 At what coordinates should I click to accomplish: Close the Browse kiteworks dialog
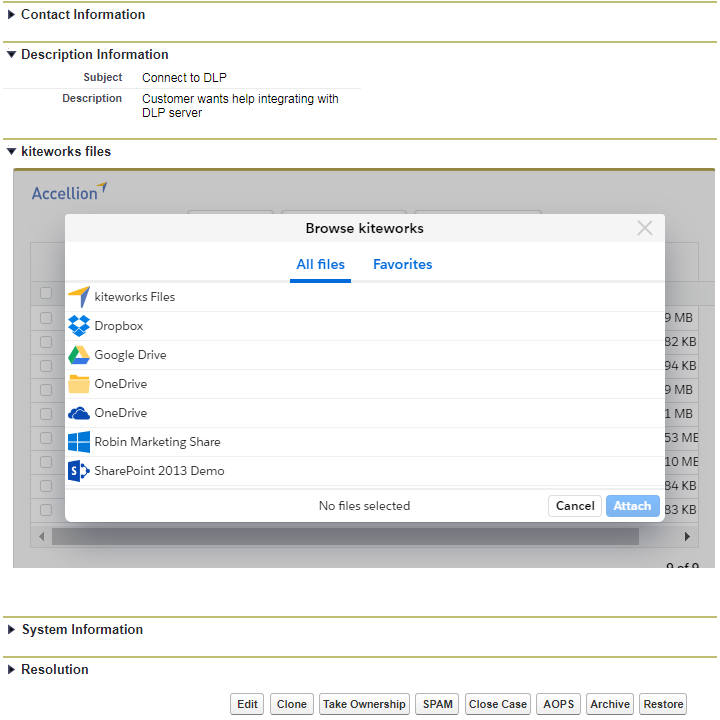[645, 228]
